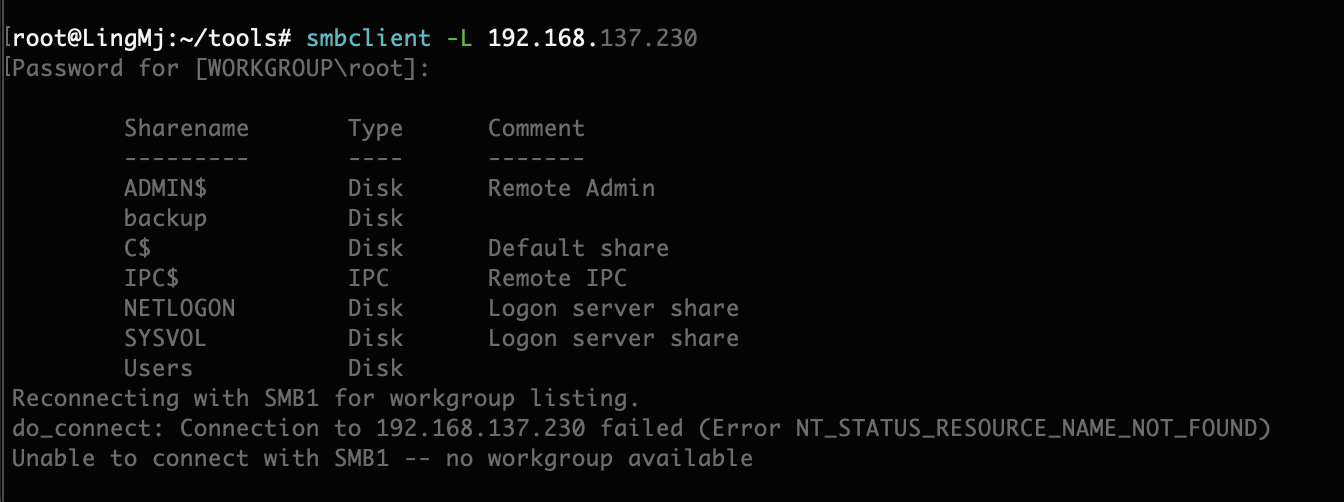Viewport: 1344px width, 502px height.
Task: Click the Remote Admin comment text
Action: tap(571, 188)
